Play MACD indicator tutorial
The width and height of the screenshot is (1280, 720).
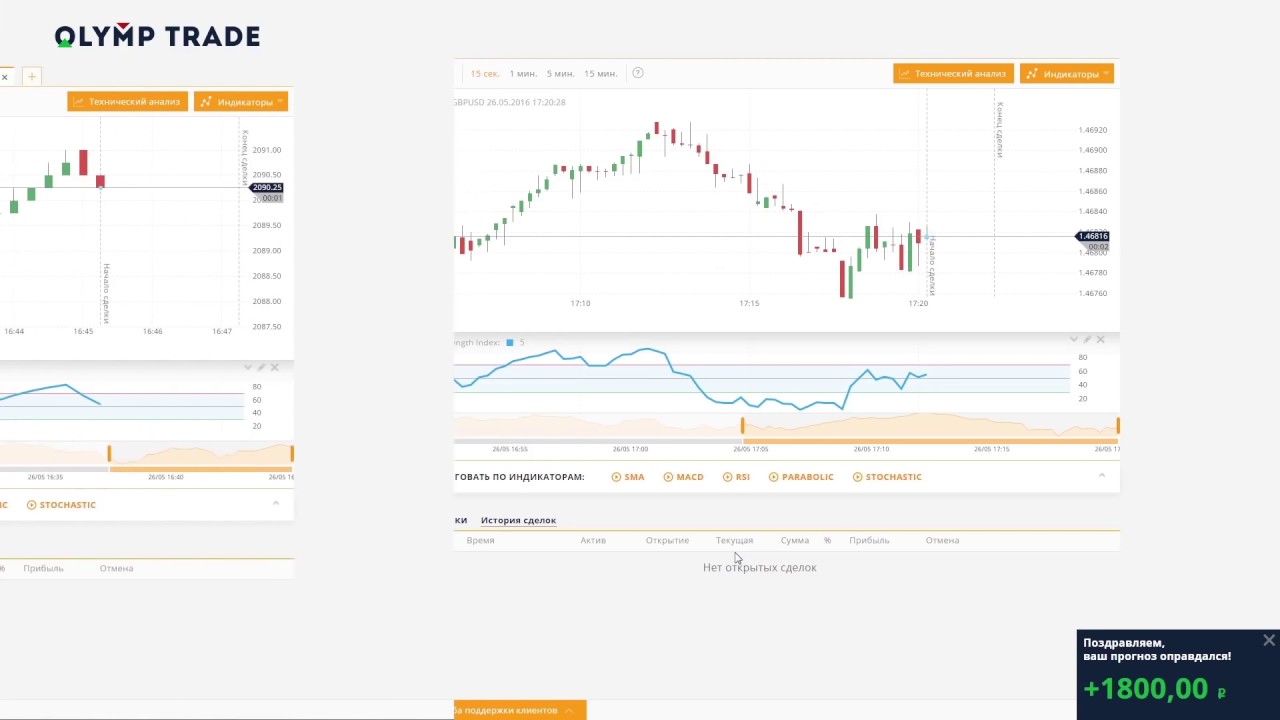(683, 477)
